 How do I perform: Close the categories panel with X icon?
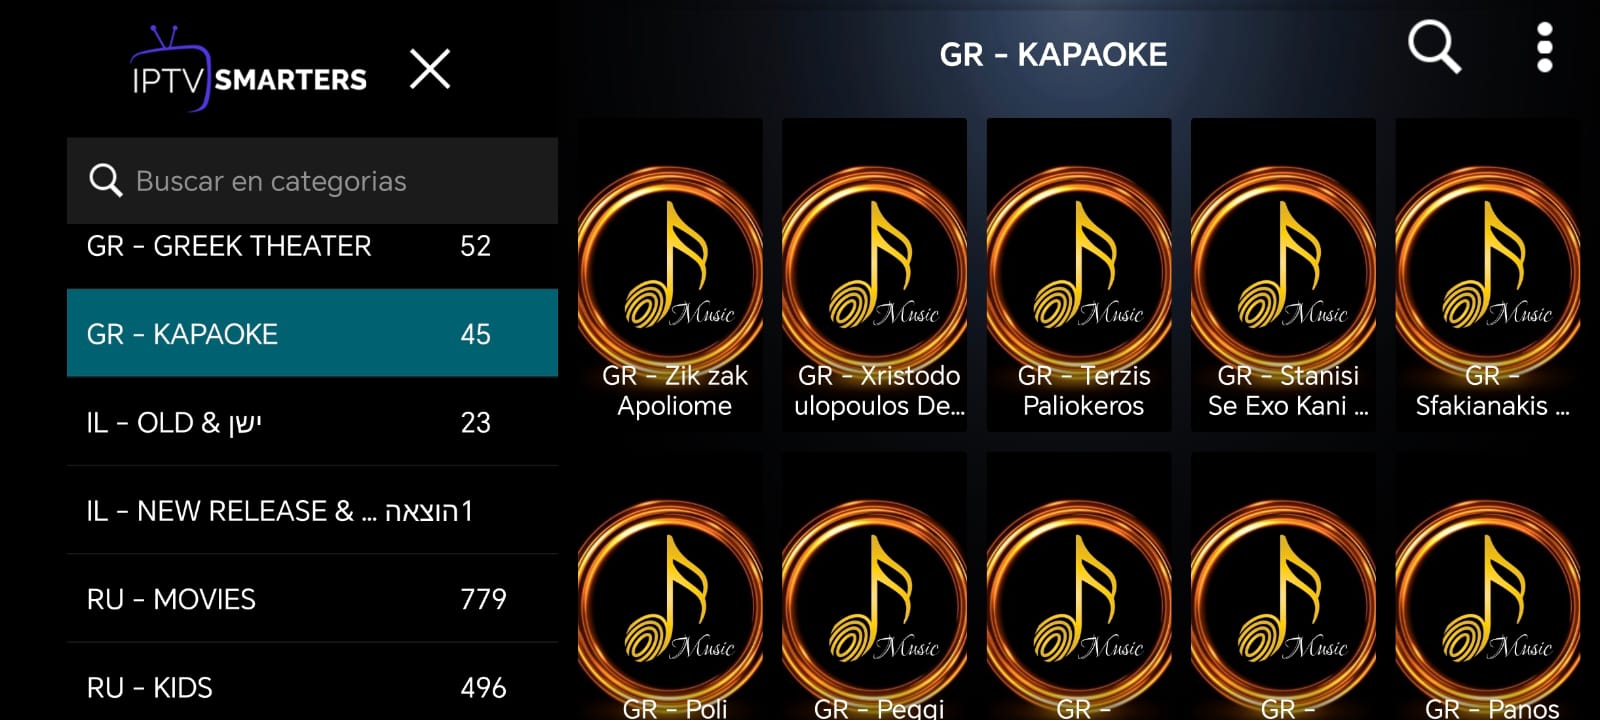[x=430, y=69]
